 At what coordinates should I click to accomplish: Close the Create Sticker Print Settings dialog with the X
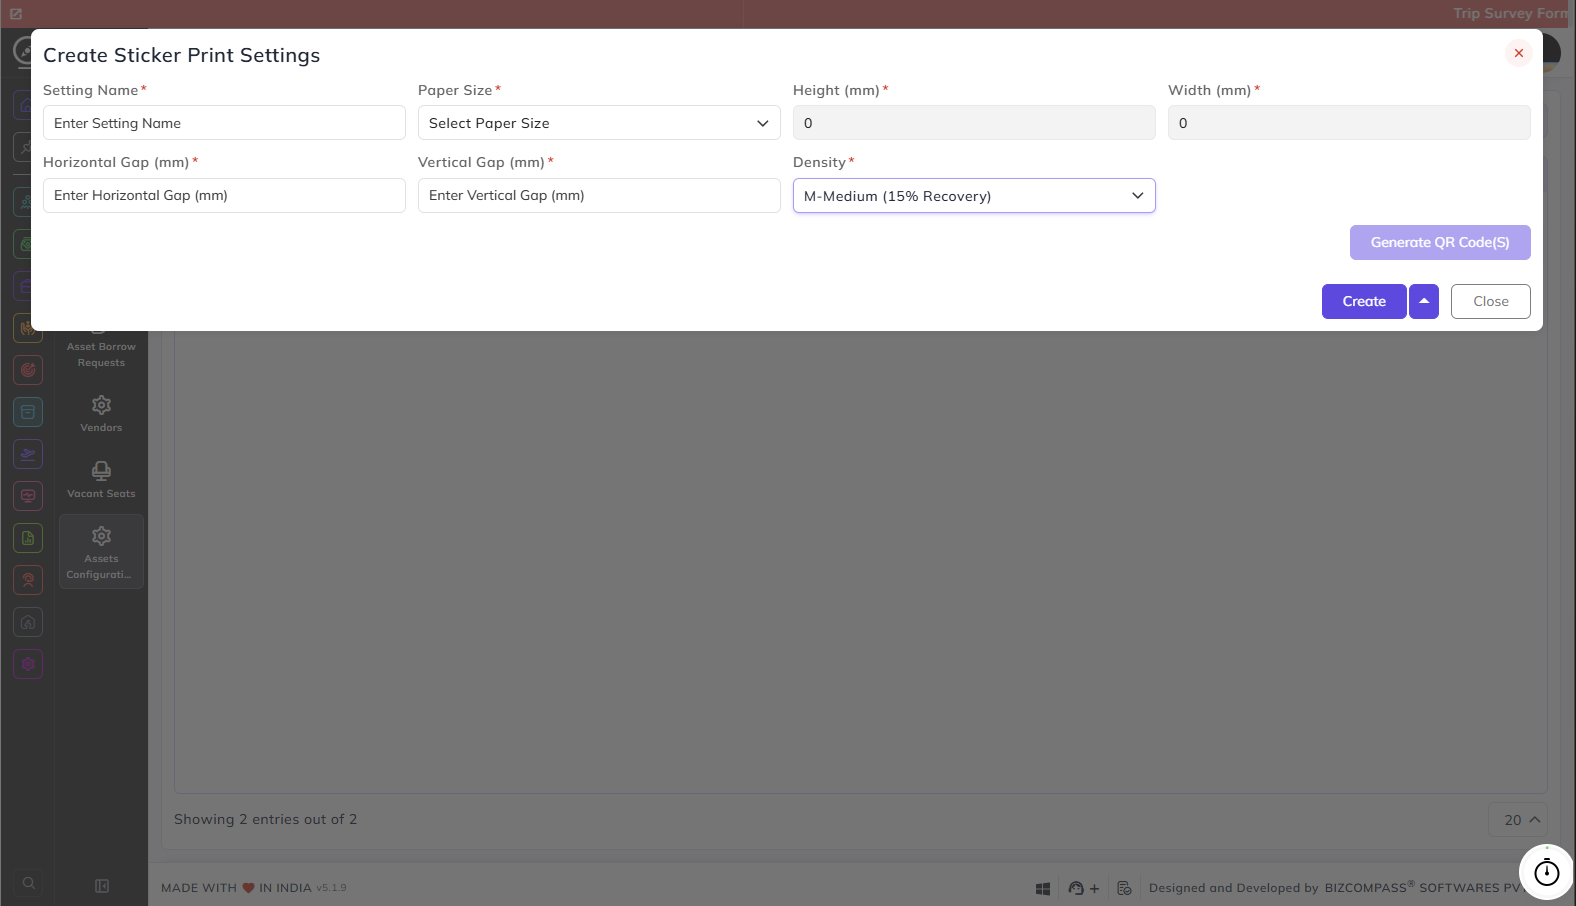click(x=1518, y=53)
